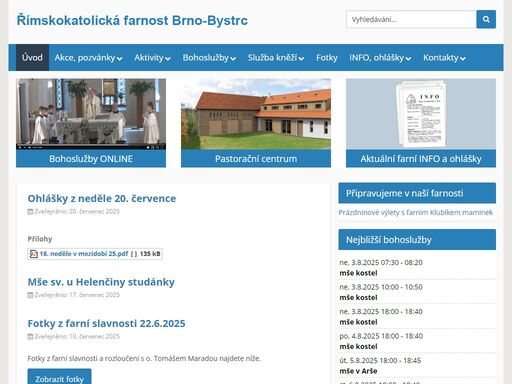The height and width of the screenshot is (384, 512).
Task: Select the service ne. 3.8.2025 10:00 - 10:50
Action: click(381, 287)
